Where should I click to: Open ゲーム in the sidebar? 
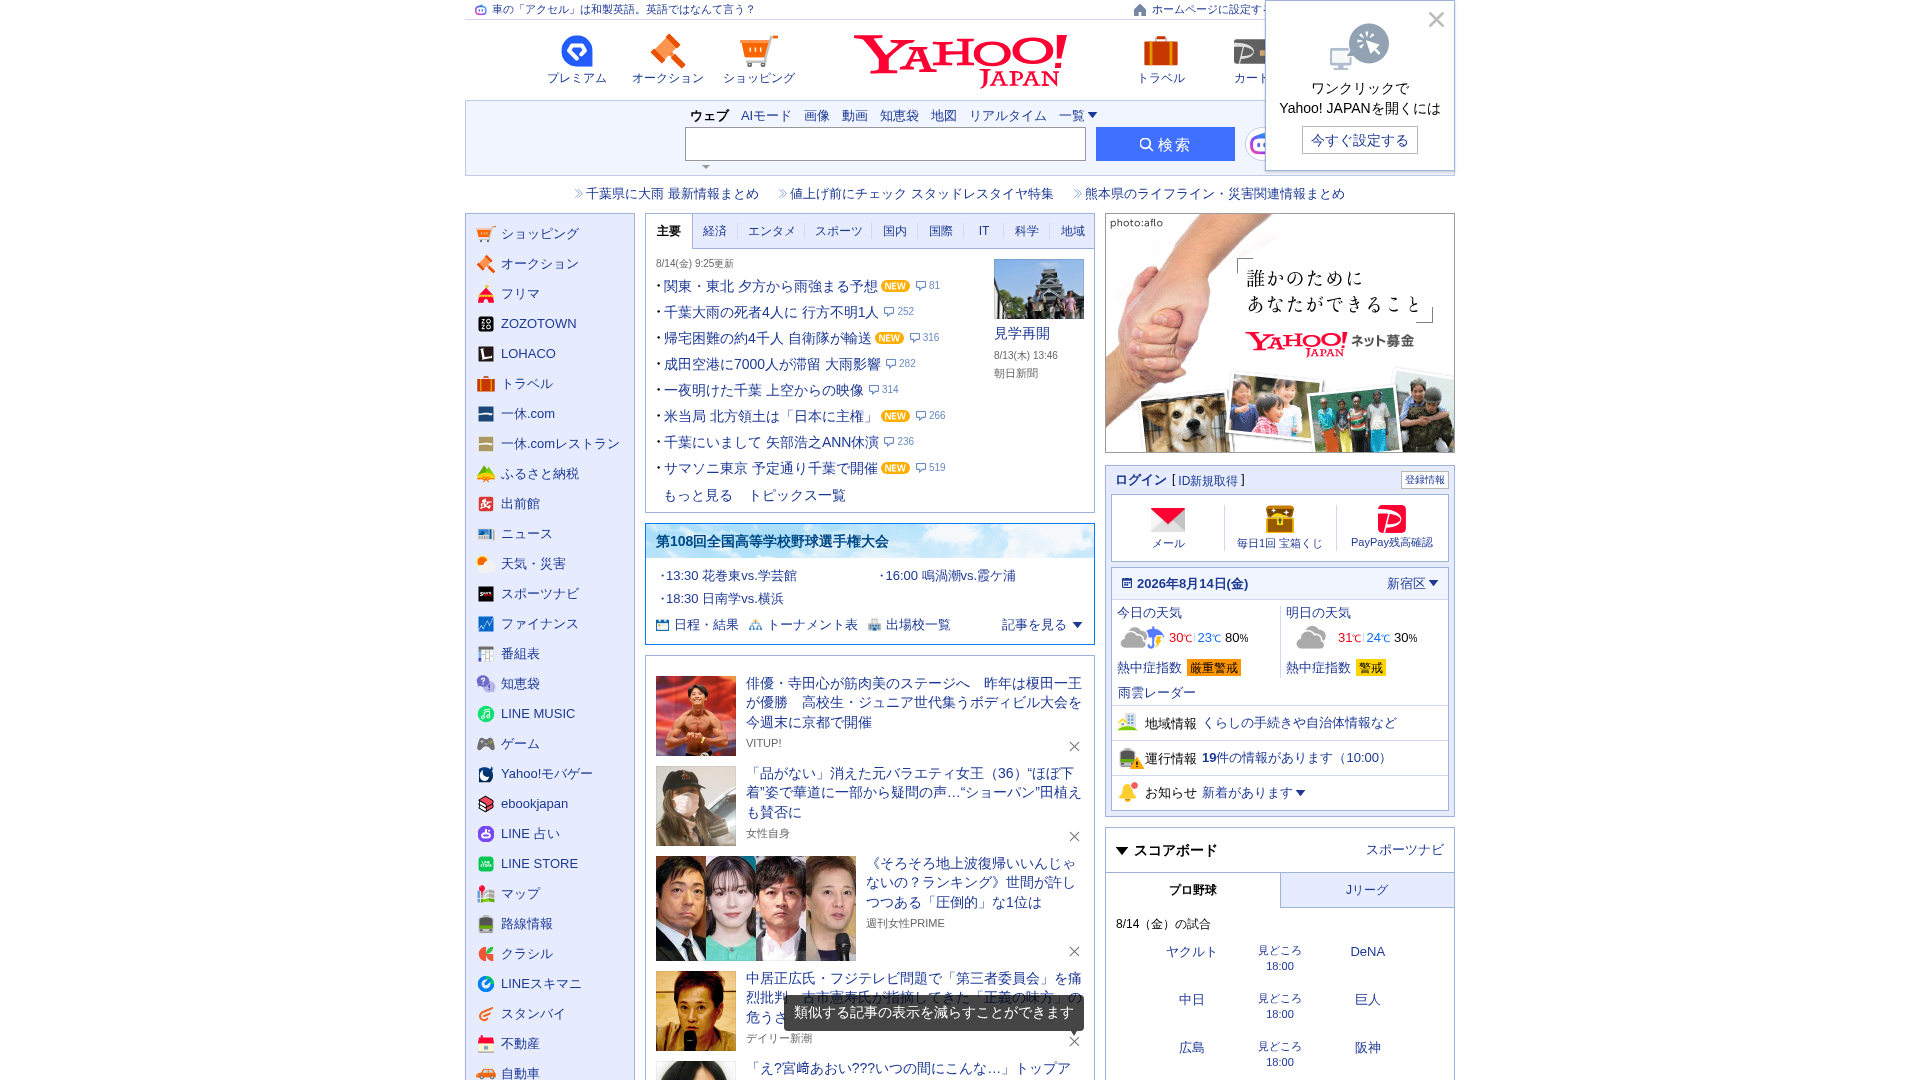pos(520,744)
